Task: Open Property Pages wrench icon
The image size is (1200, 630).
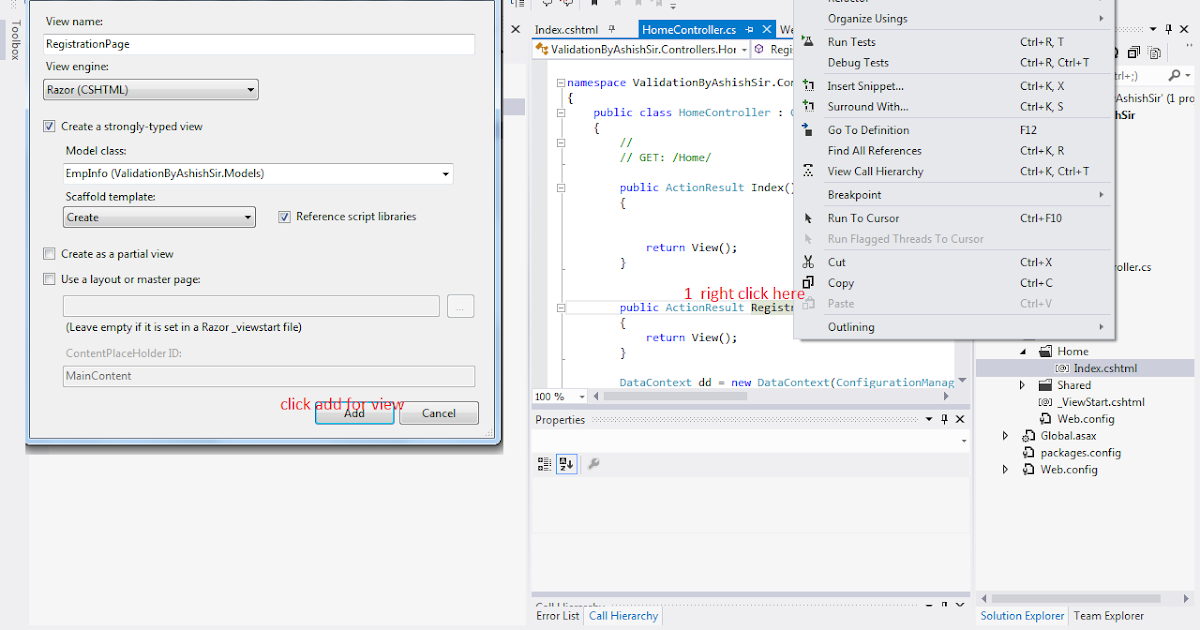Action: [x=593, y=464]
